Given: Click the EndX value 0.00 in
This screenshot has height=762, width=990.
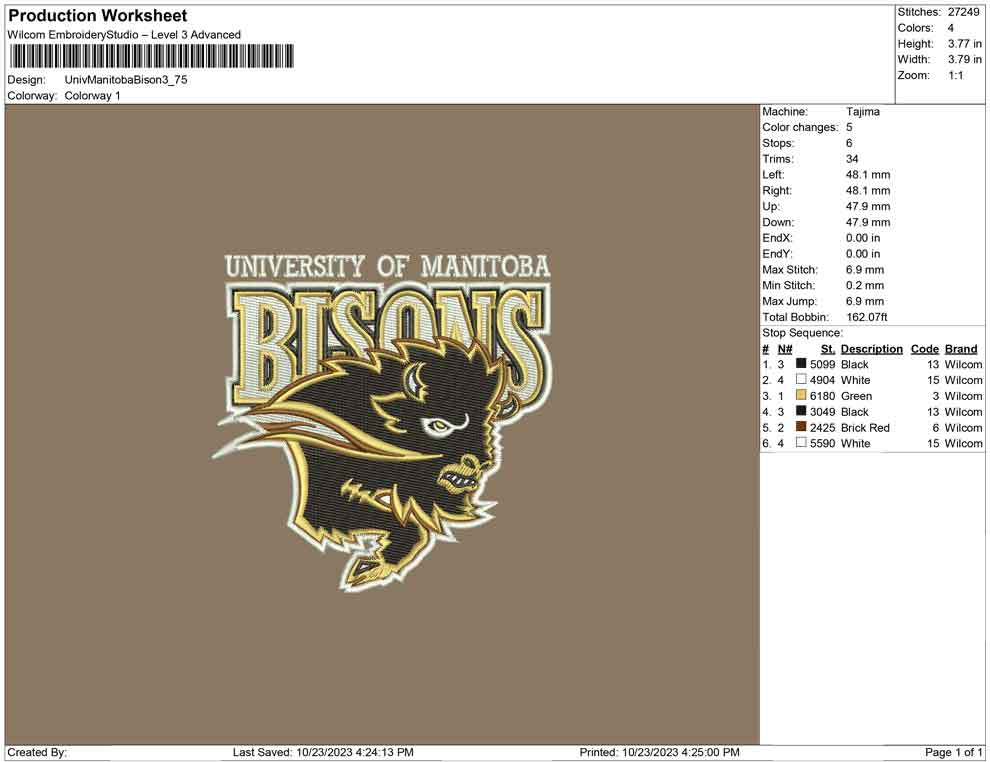Looking at the screenshot, I should click(x=862, y=238).
